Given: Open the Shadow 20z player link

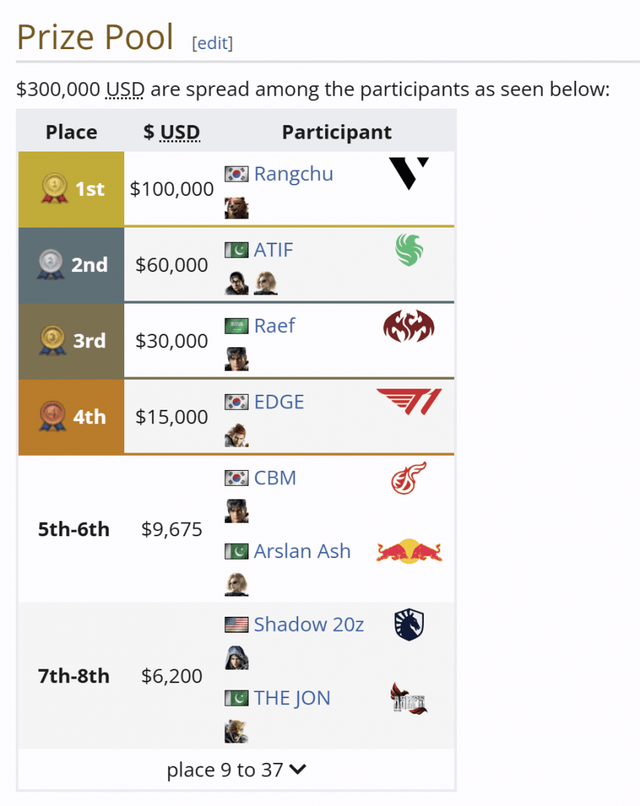Looking at the screenshot, I should tap(308, 625).
